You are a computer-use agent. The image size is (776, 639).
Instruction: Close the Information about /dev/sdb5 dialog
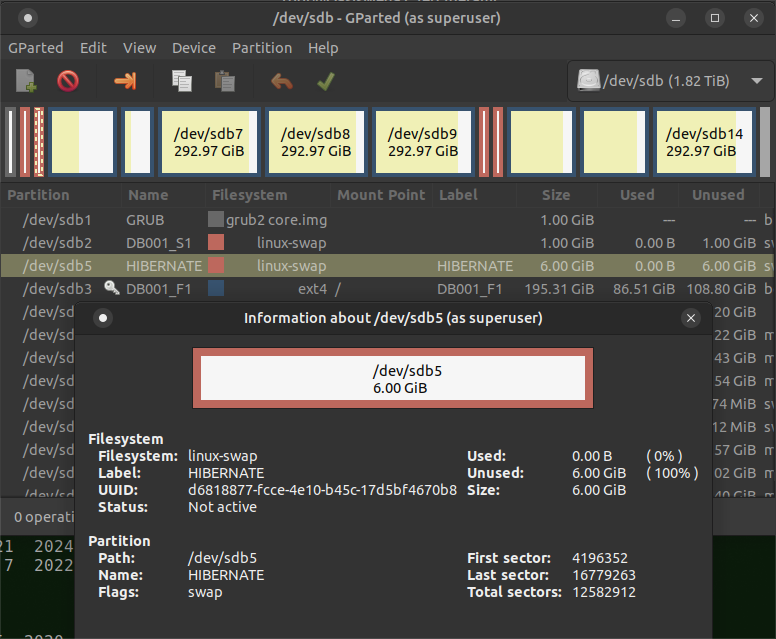690,318
